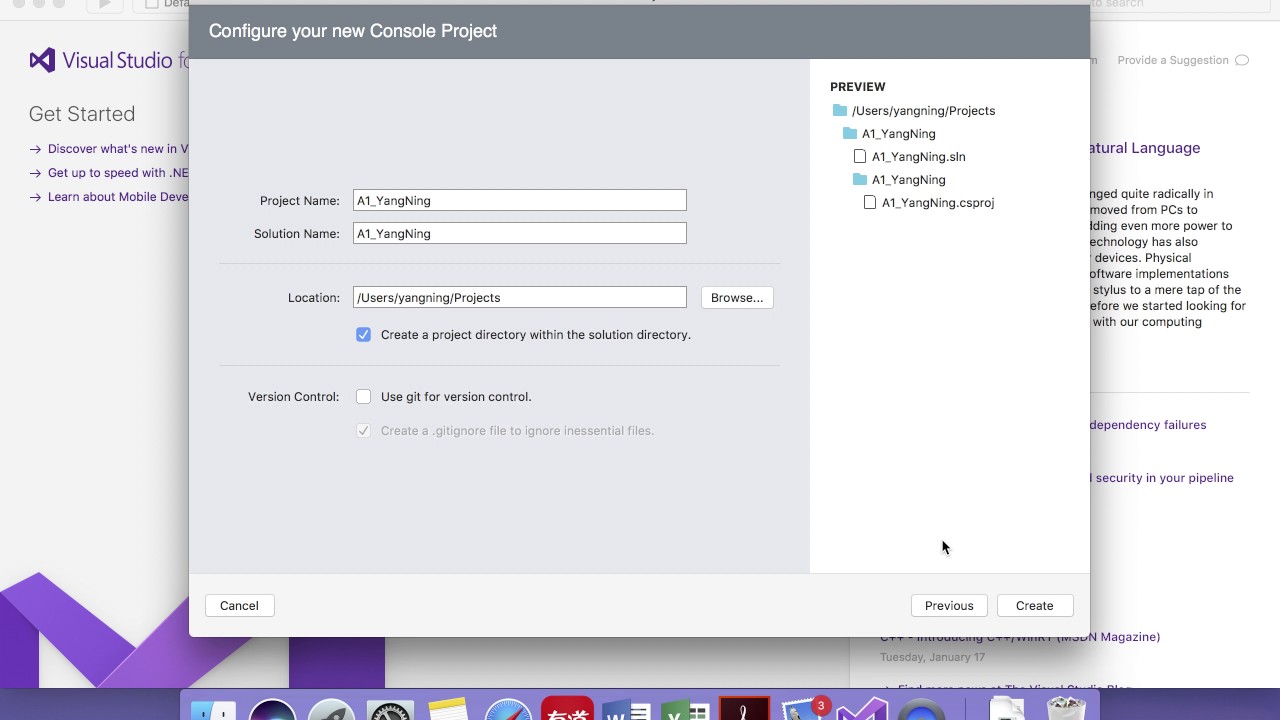Open Microsoft Excel from the dock
1280x720 pixels.
686,708
